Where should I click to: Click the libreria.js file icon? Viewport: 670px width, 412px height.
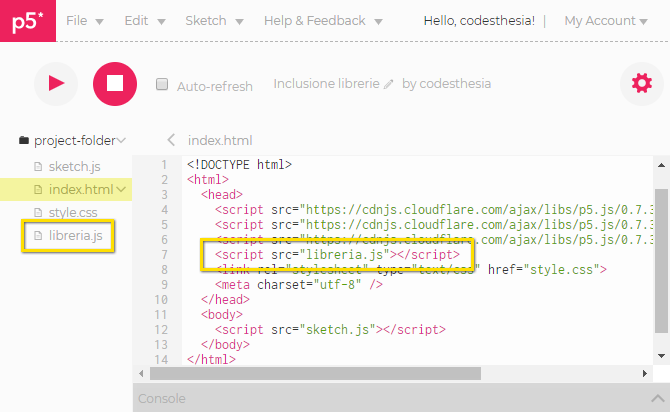tap(38, 235)
